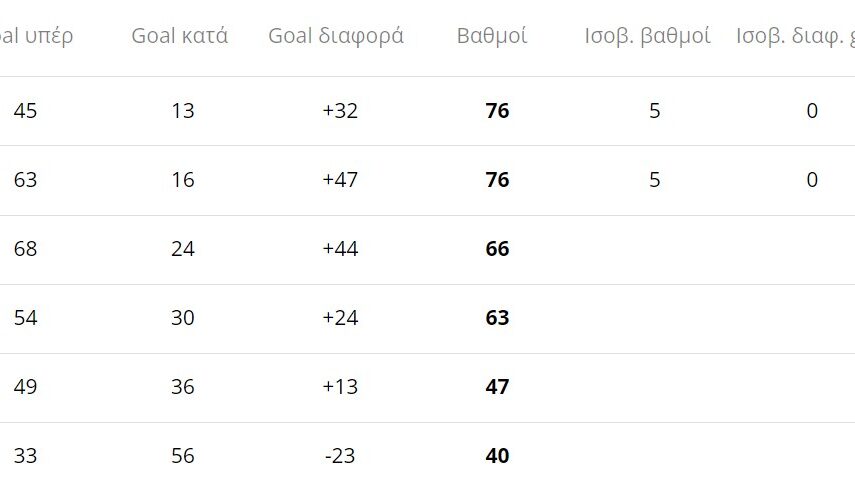Screen dimensions: 855x491
Task: Click the cut-off "Ισοβ. διαφ." column header
Action: point(795,36)
